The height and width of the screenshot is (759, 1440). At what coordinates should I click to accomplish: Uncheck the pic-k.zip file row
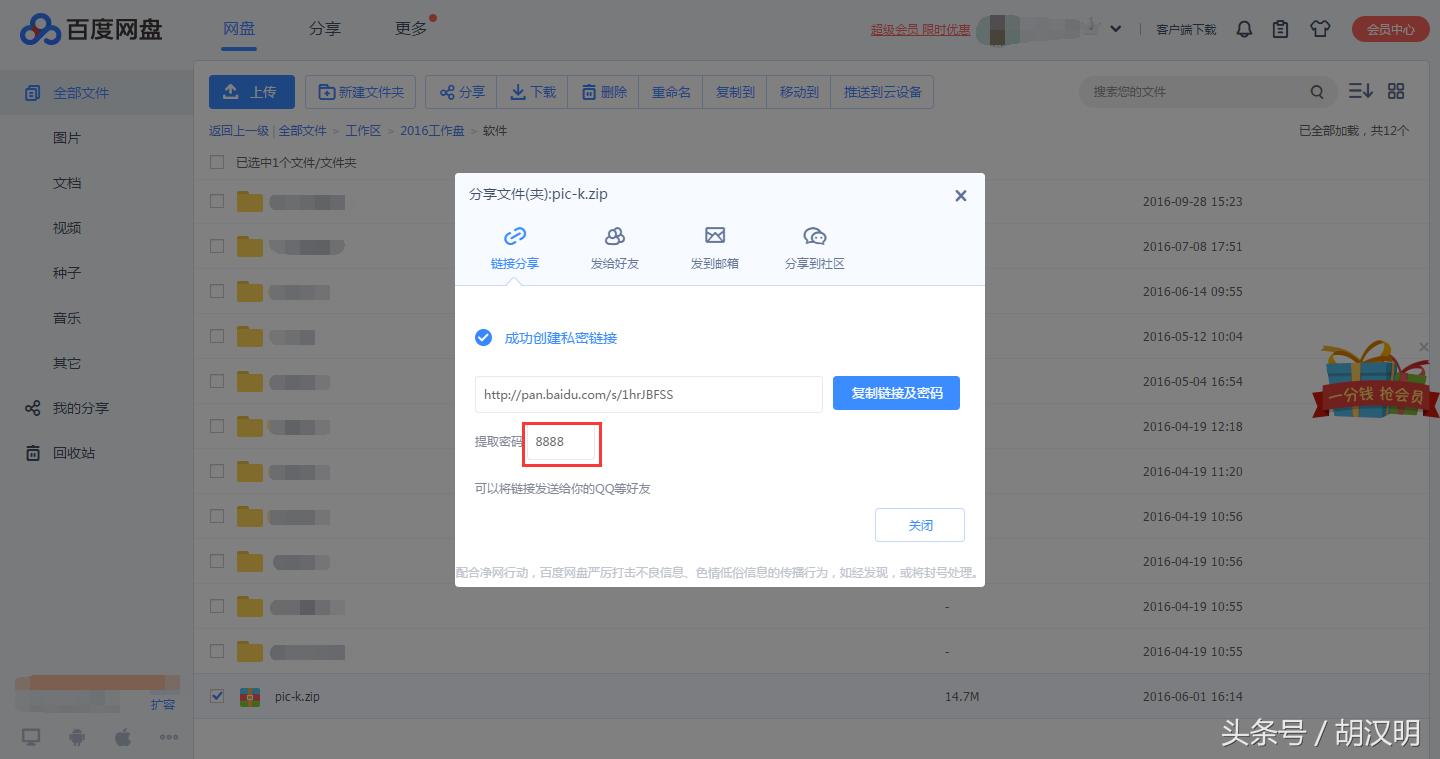tap(216, 696)
